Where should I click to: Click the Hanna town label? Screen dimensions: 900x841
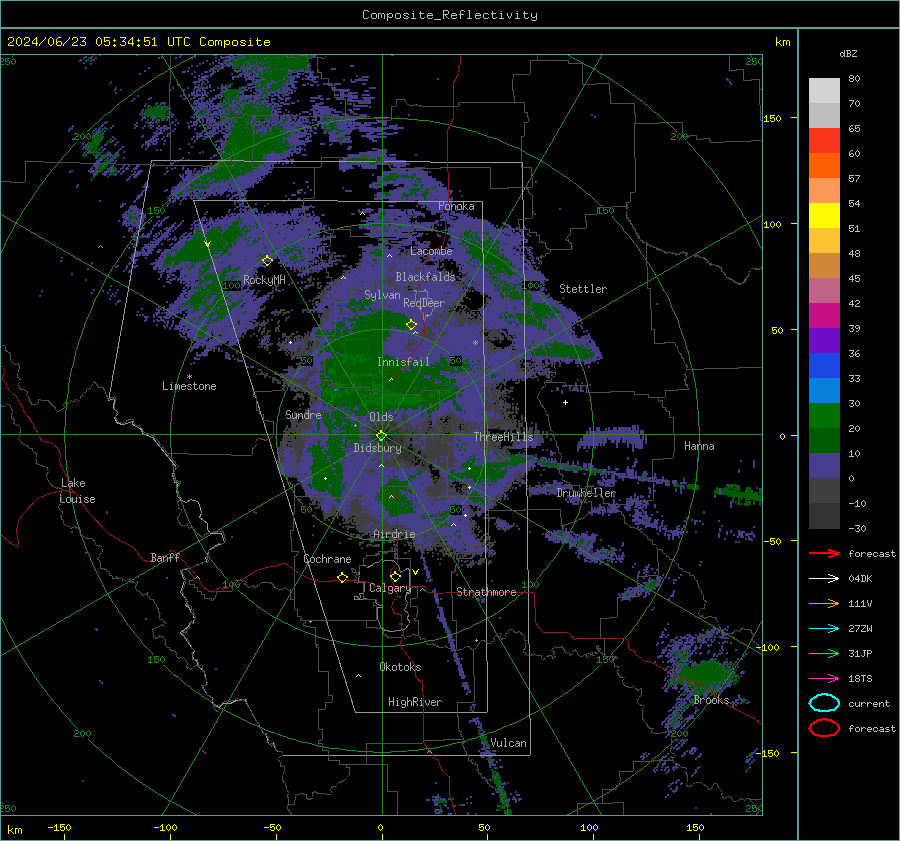pyautogui.click(x=699, y=446)
